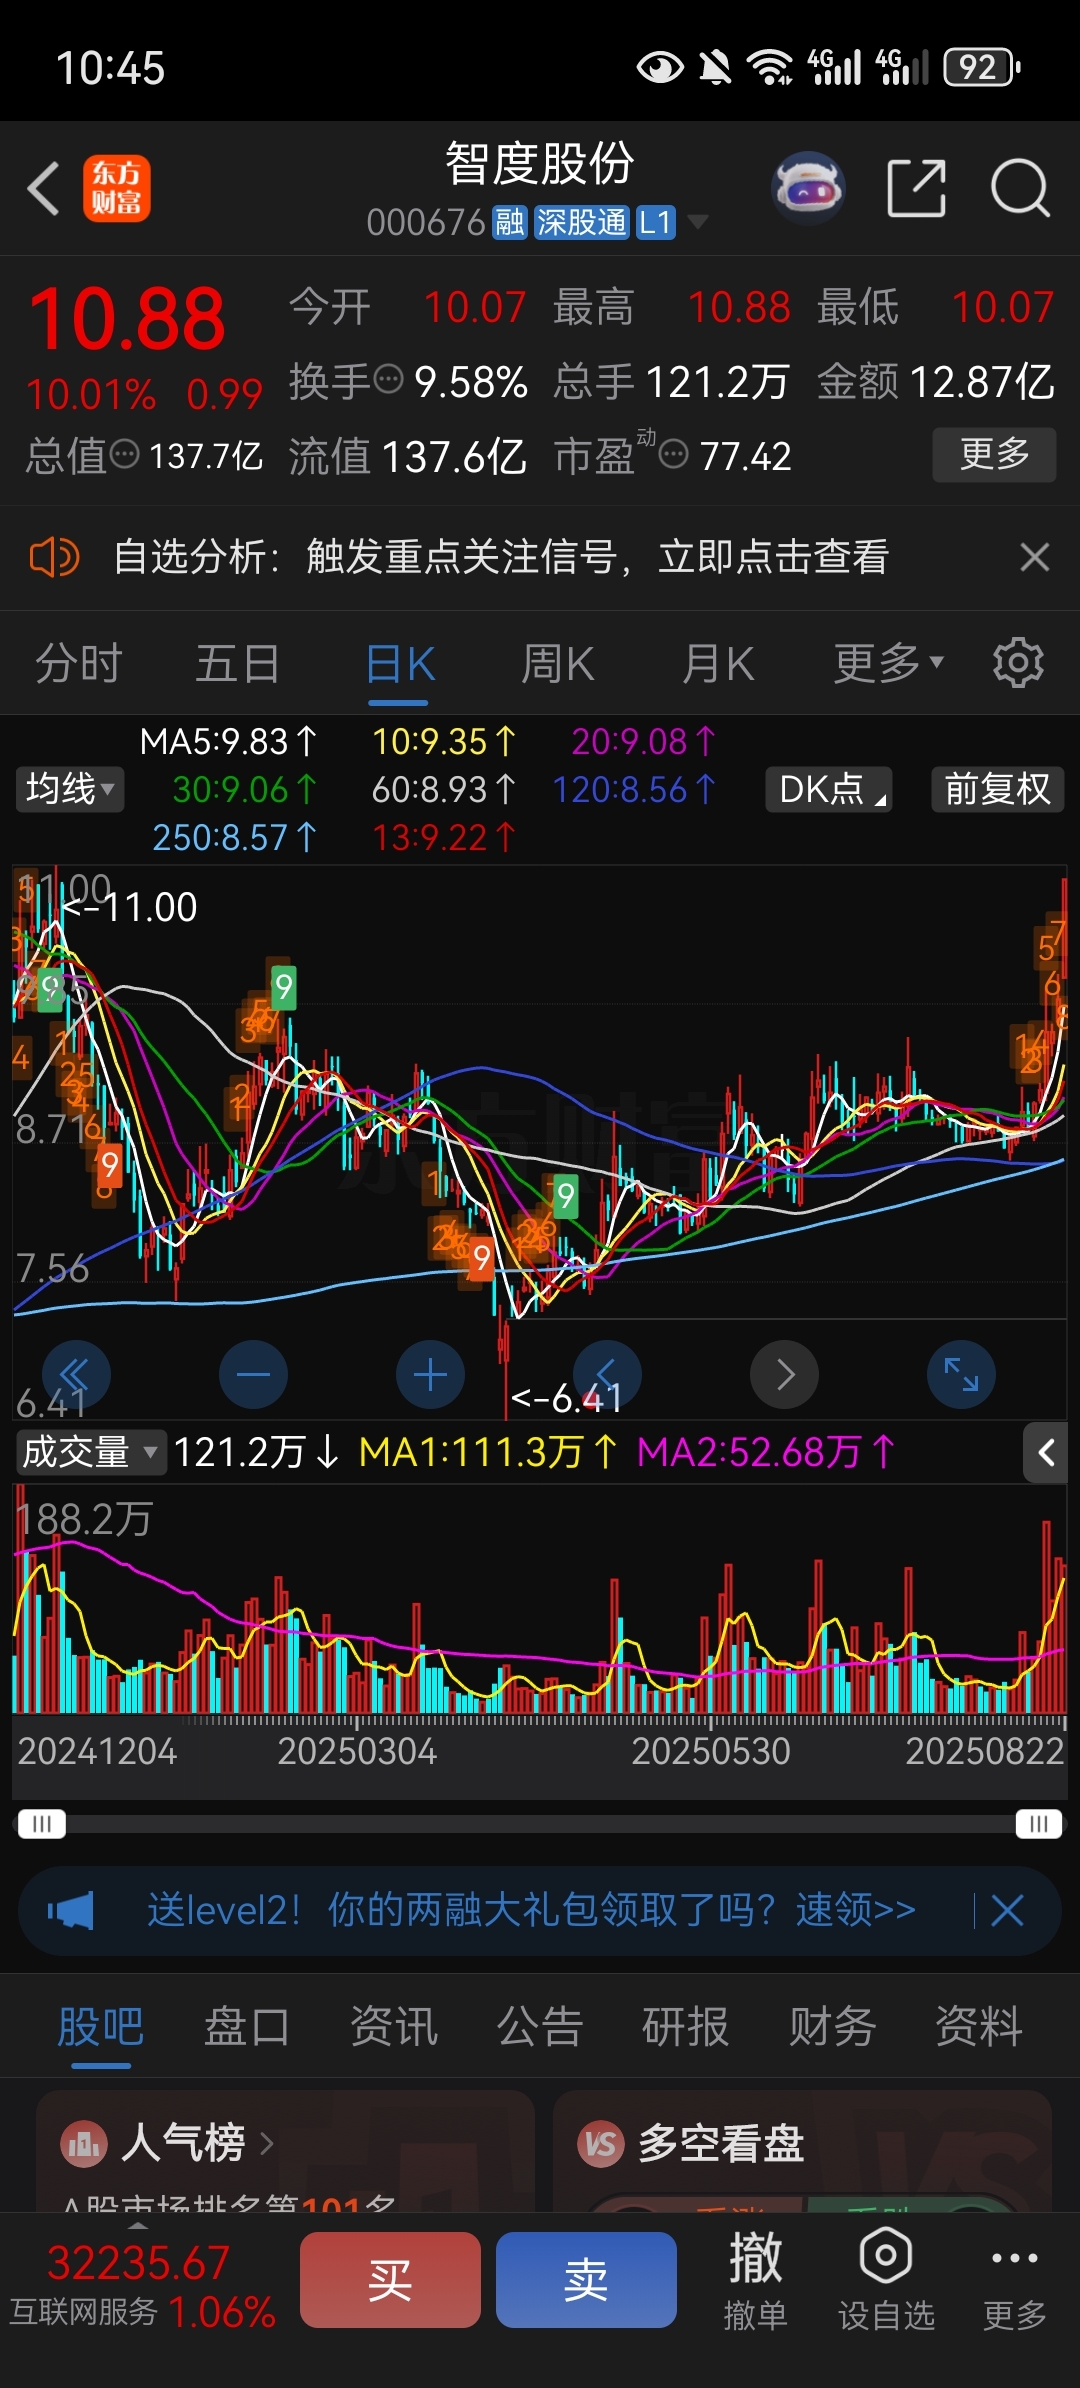Tap the 换手 info icon

coord(389,380)
